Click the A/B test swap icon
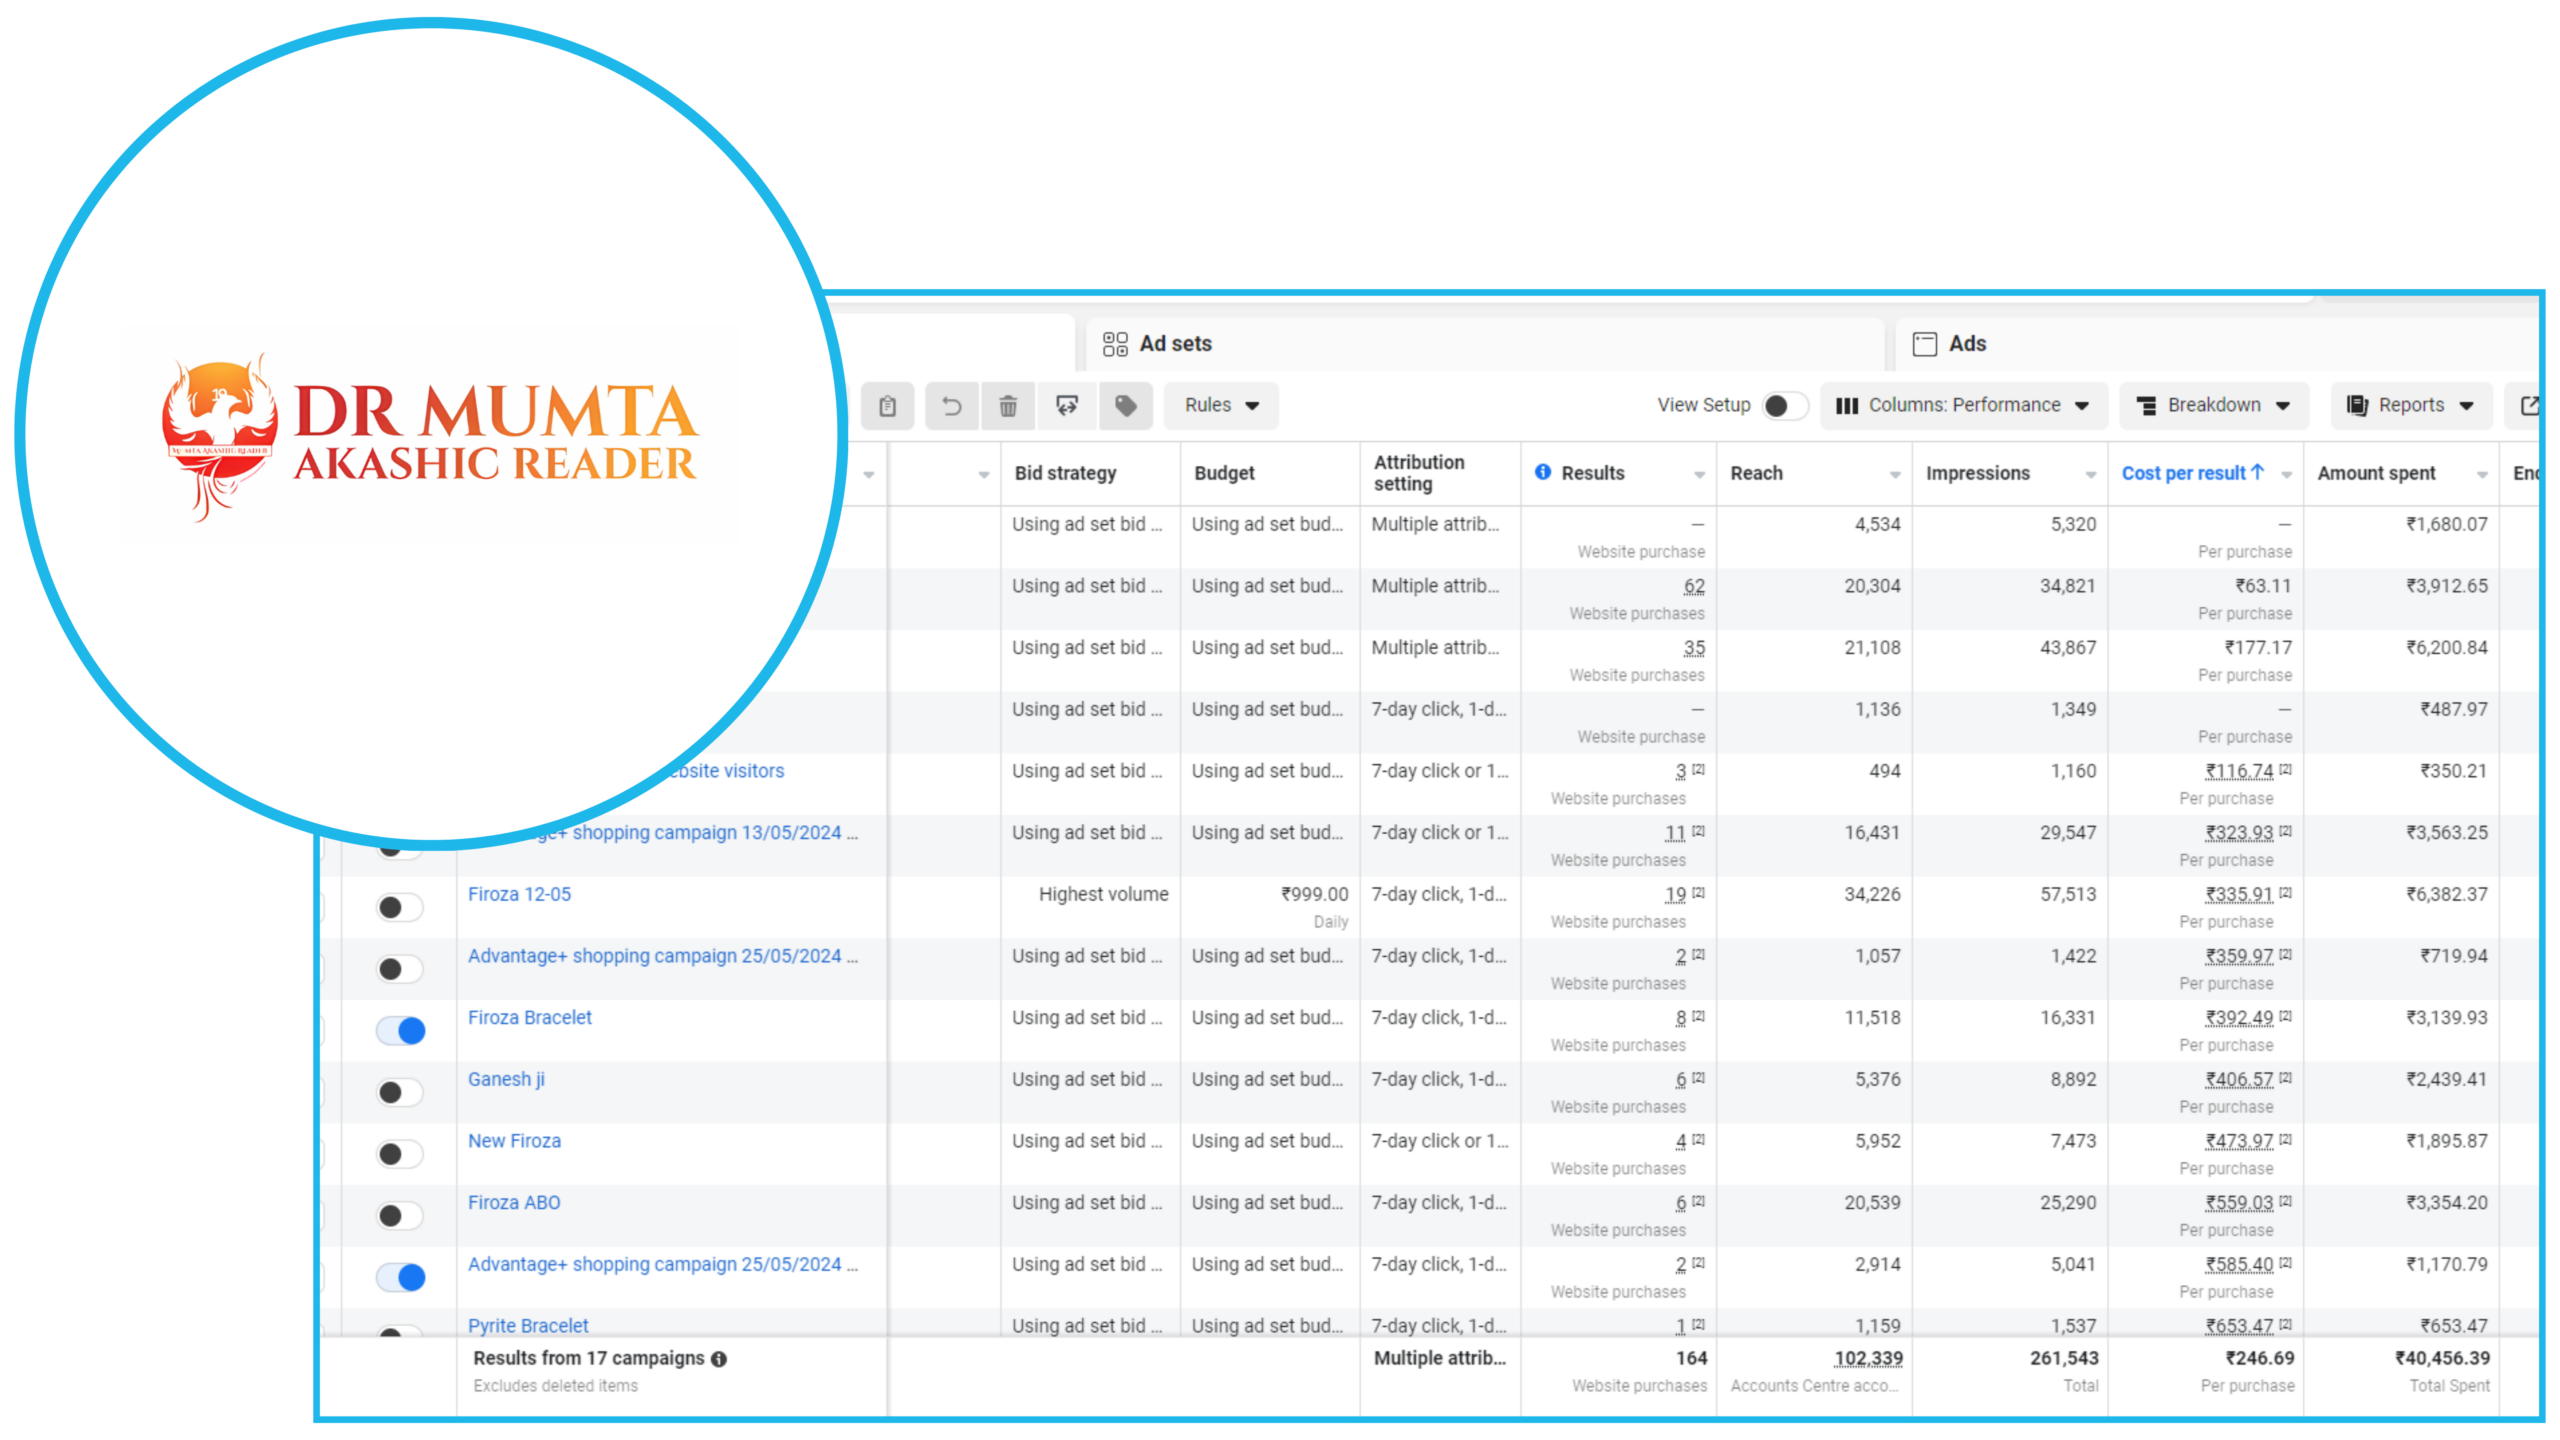 (1067, 406)
